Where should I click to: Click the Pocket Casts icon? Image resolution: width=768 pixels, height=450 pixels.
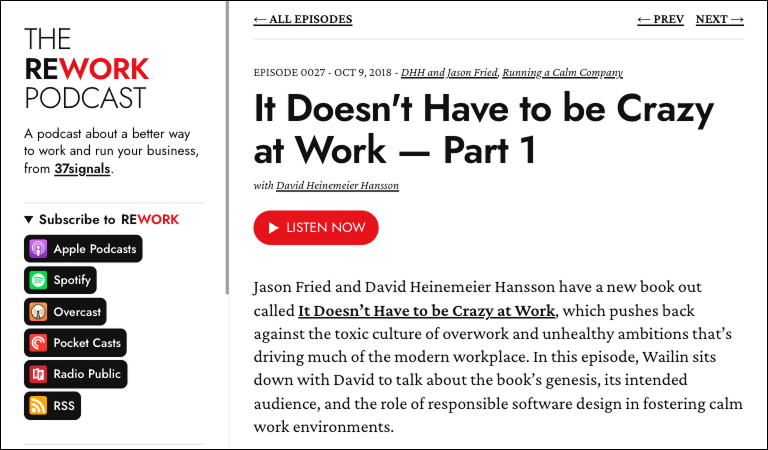click(38, 343)
